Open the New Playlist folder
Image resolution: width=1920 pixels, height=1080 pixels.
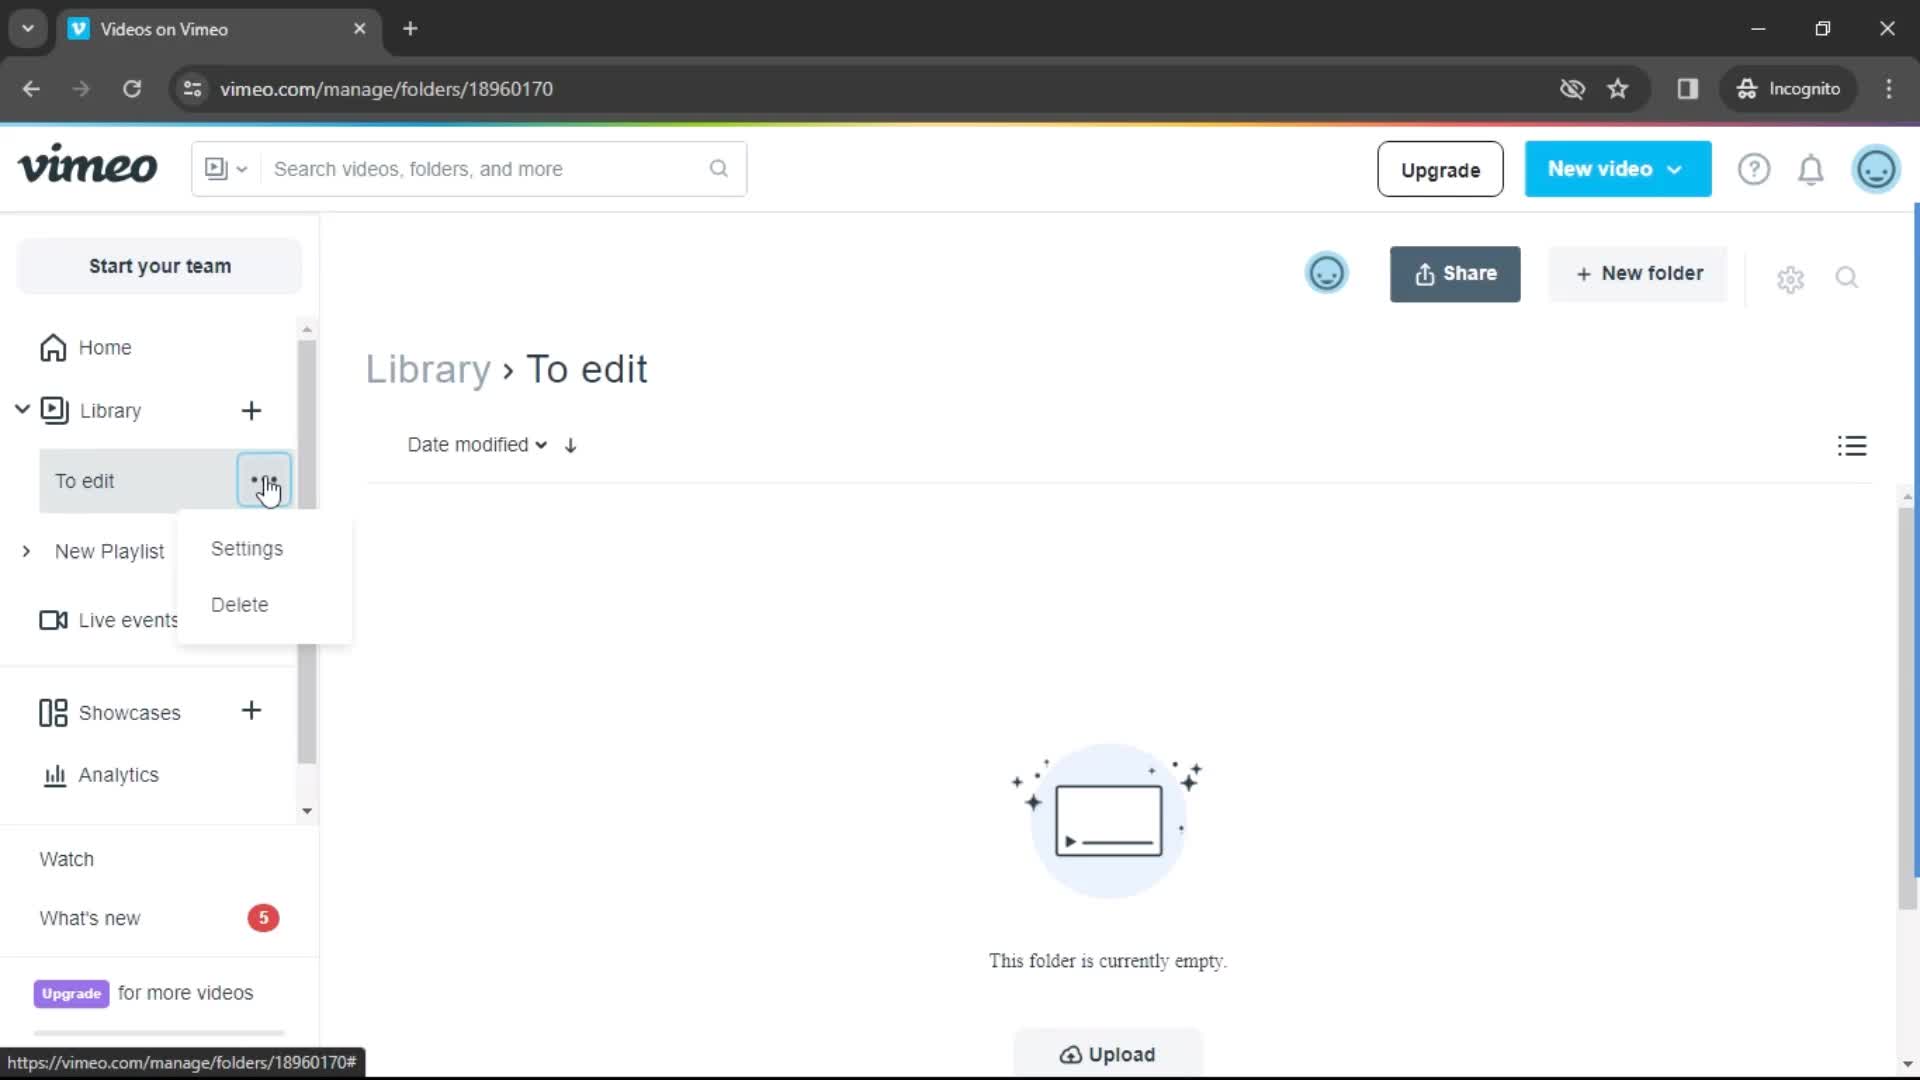tap(110, 552)
